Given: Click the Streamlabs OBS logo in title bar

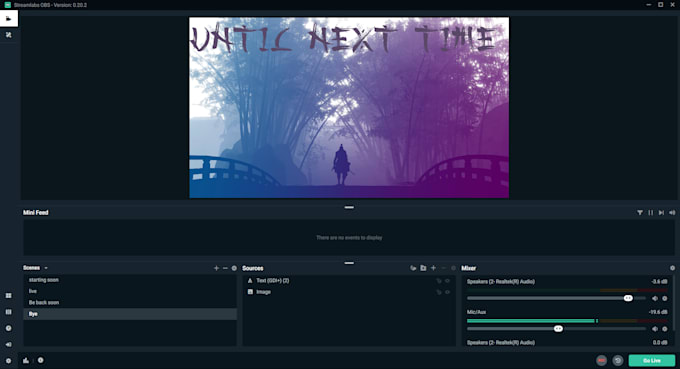Looking at the screenshot, I should 7,5.
